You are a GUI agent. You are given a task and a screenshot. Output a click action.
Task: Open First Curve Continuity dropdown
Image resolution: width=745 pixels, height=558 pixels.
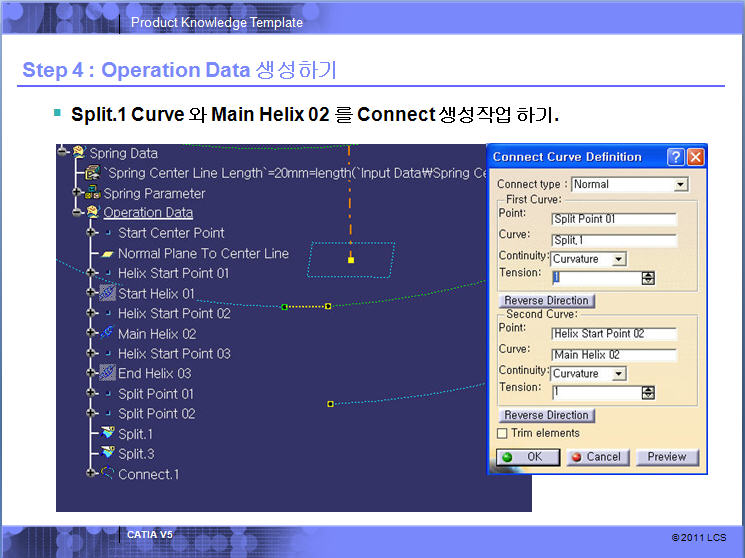pyautogui.click(x=619, y=259)
